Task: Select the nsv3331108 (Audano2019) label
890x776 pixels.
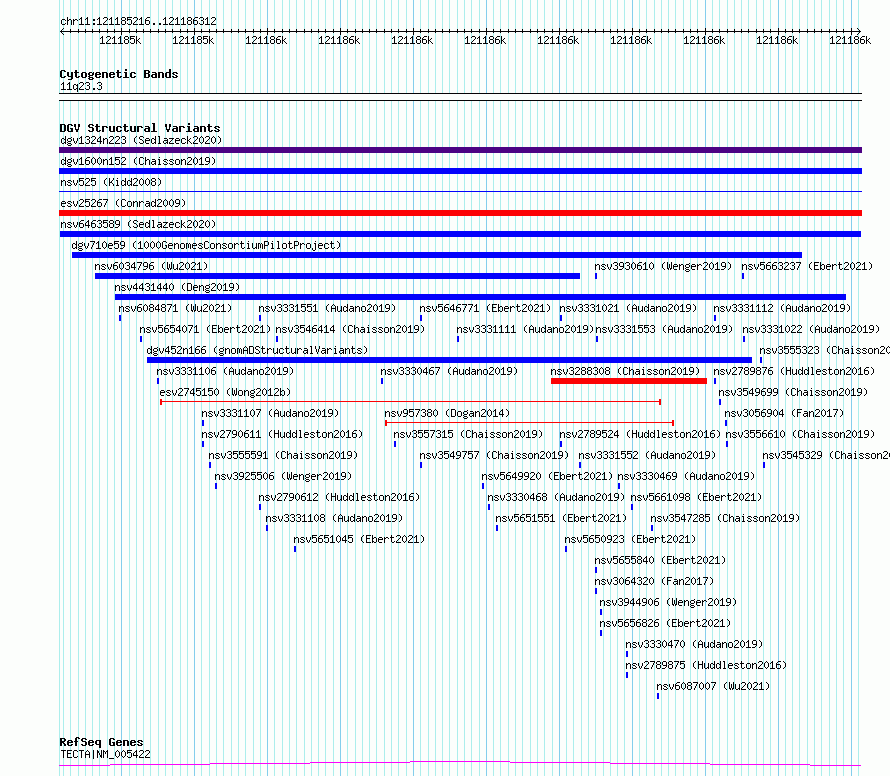Action: [x=334, y=518]
